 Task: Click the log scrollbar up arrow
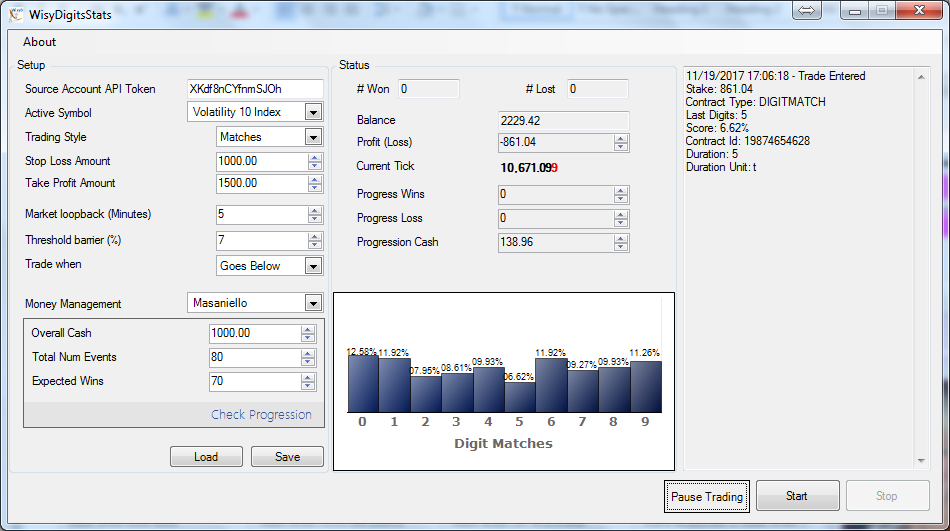[x=921, y=77]
